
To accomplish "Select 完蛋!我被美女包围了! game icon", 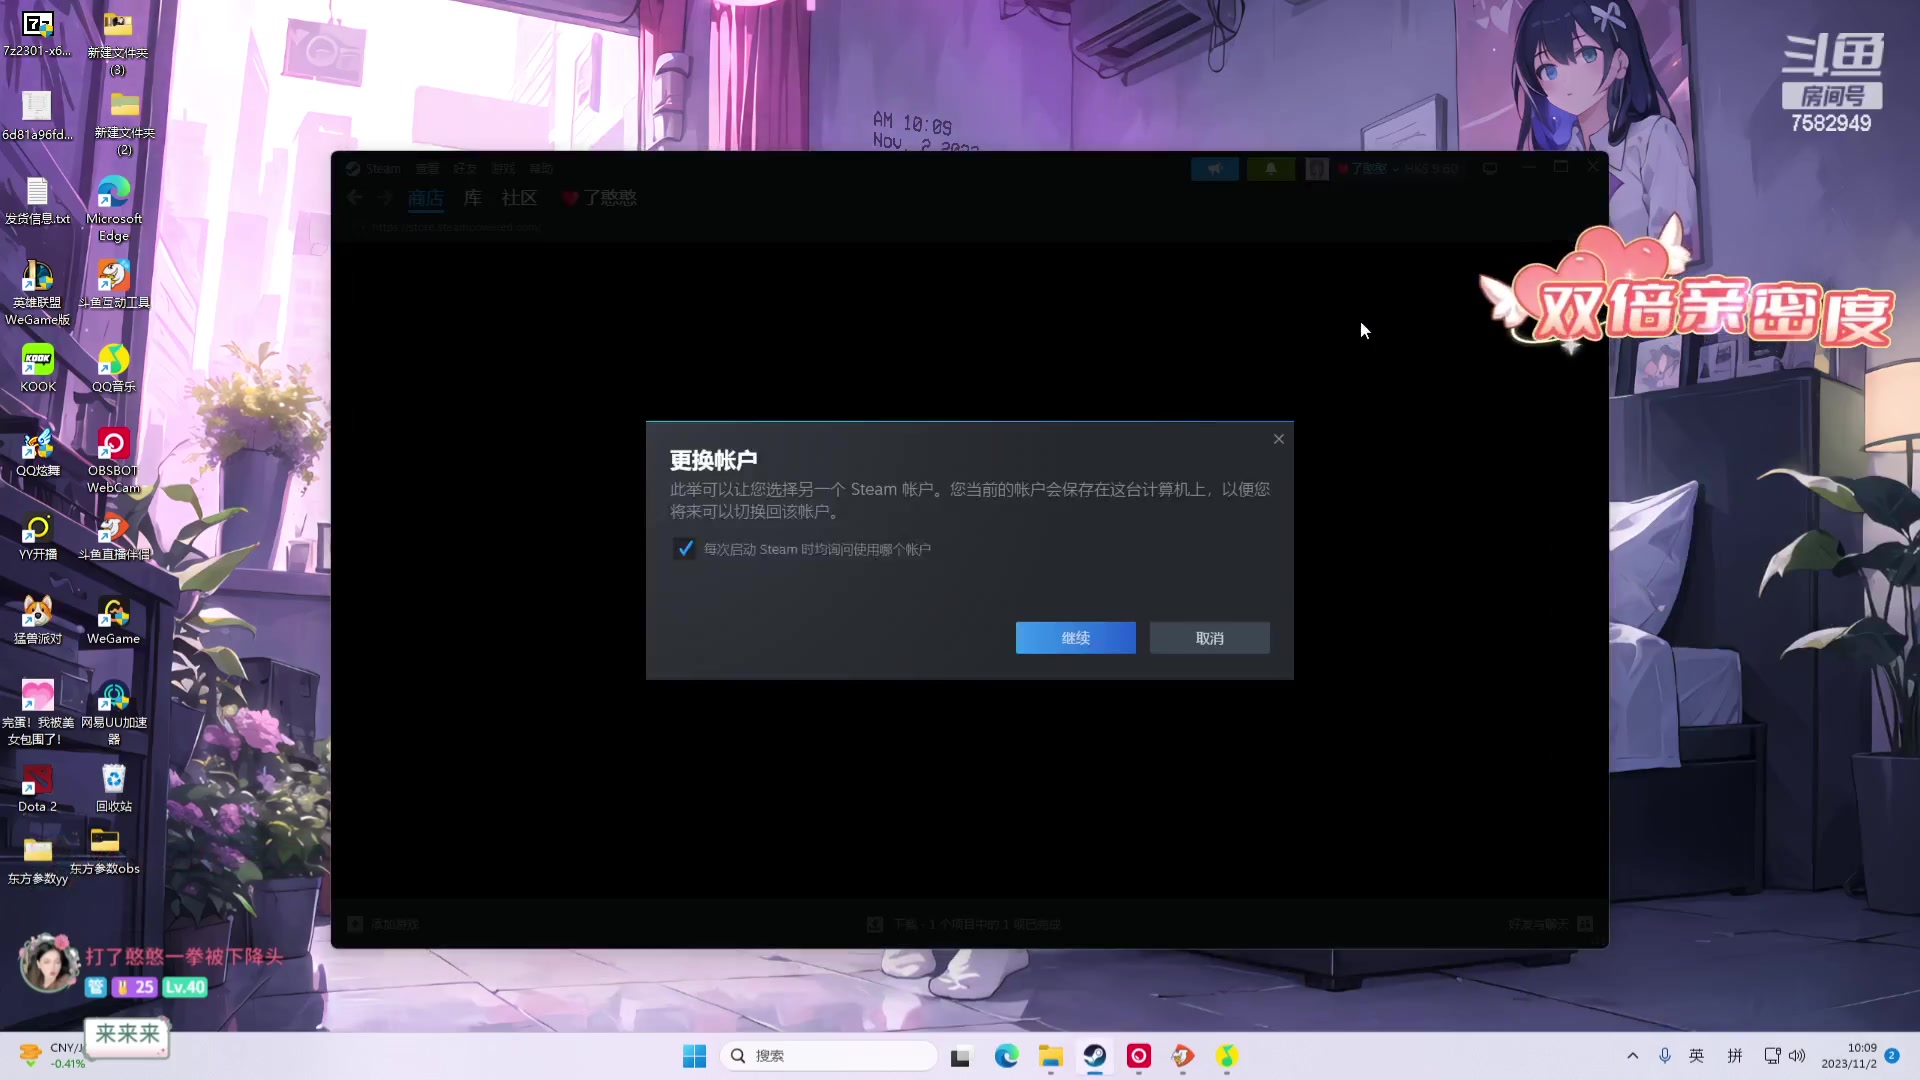I will (38, 712).
